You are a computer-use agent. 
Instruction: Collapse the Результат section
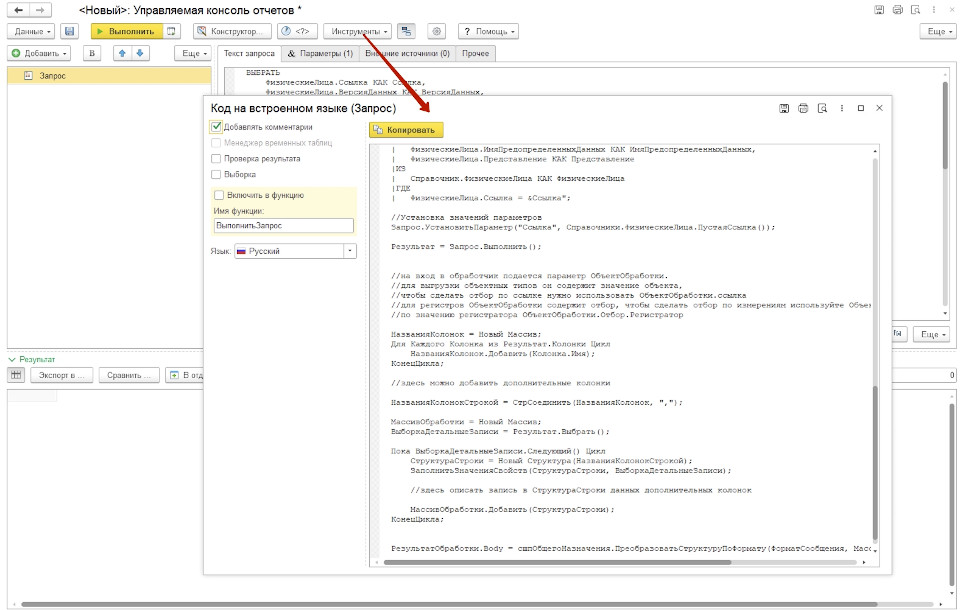pyautogui.click(x=12, y=358)
